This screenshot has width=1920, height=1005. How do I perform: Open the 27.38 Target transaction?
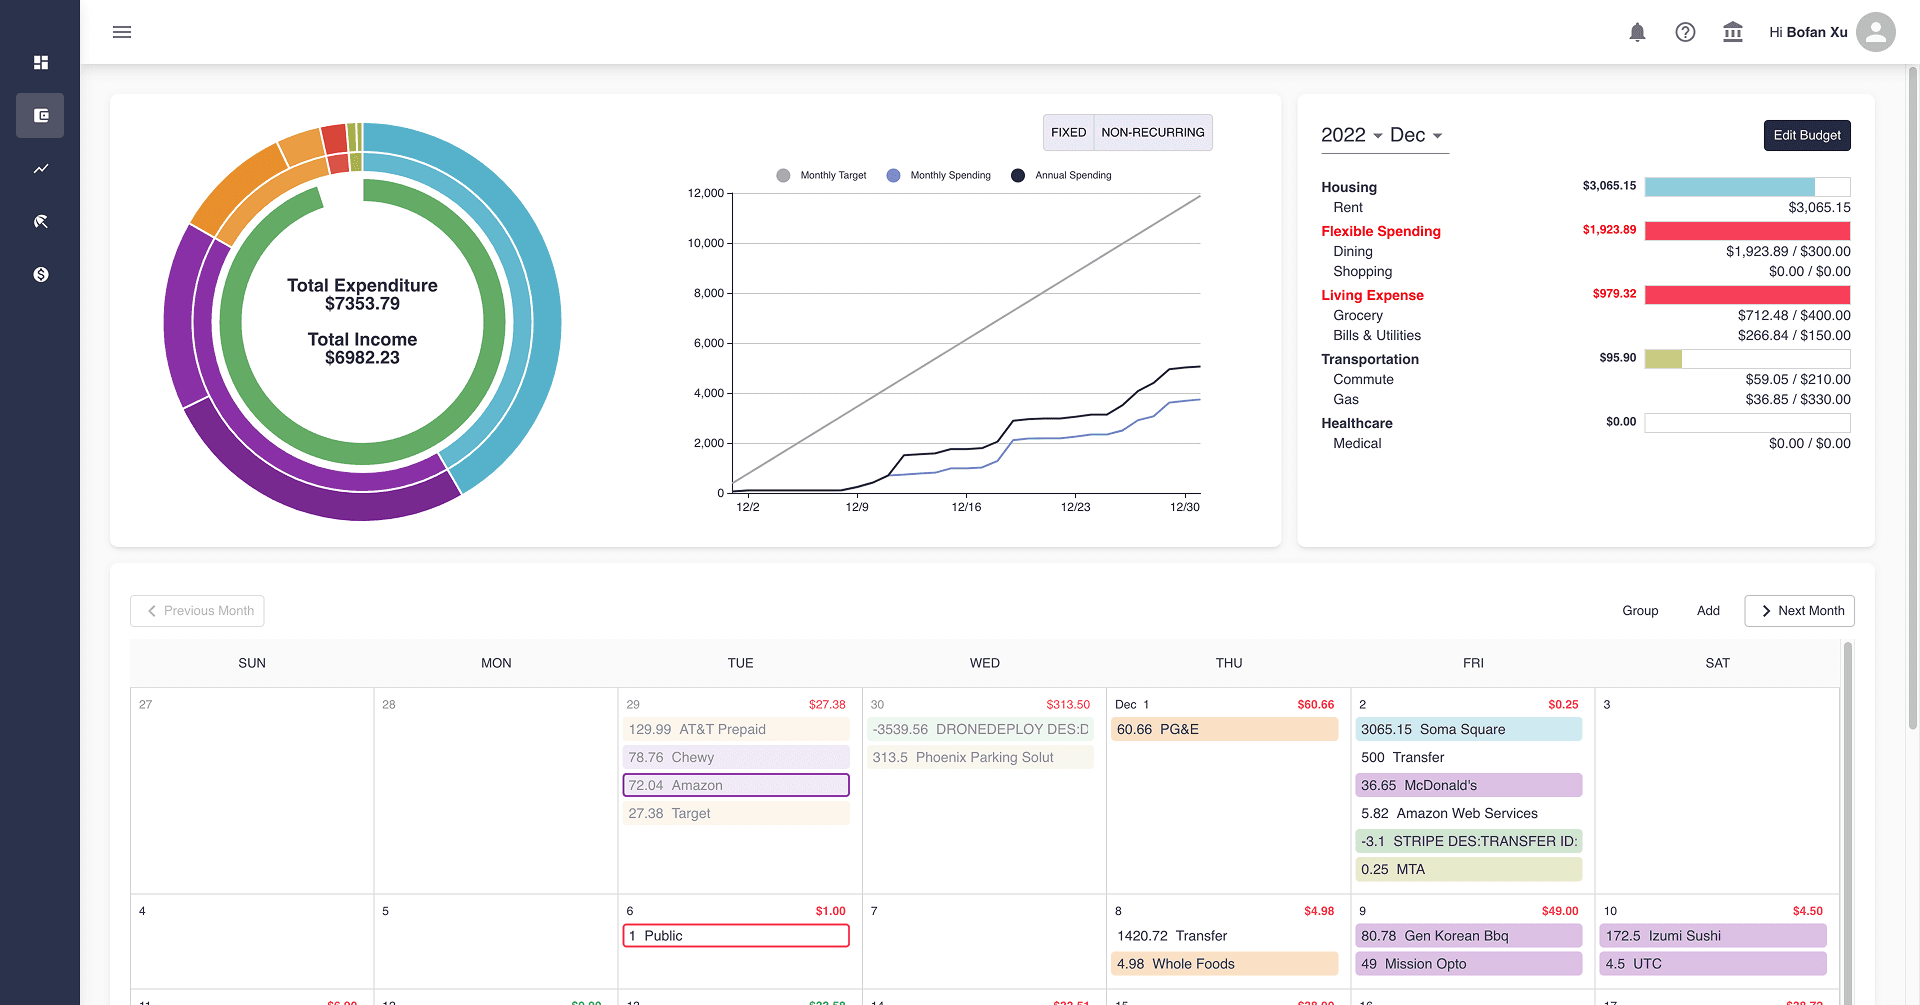click(x=736, y=813)
